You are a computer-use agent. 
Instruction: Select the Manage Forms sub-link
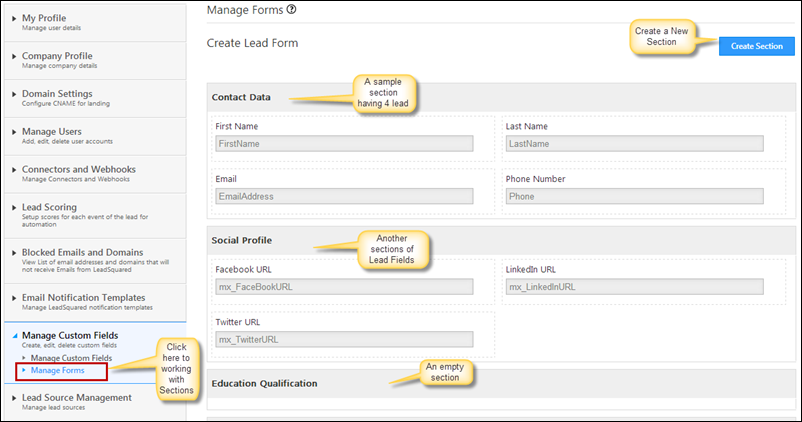click(x=58, y=370)
